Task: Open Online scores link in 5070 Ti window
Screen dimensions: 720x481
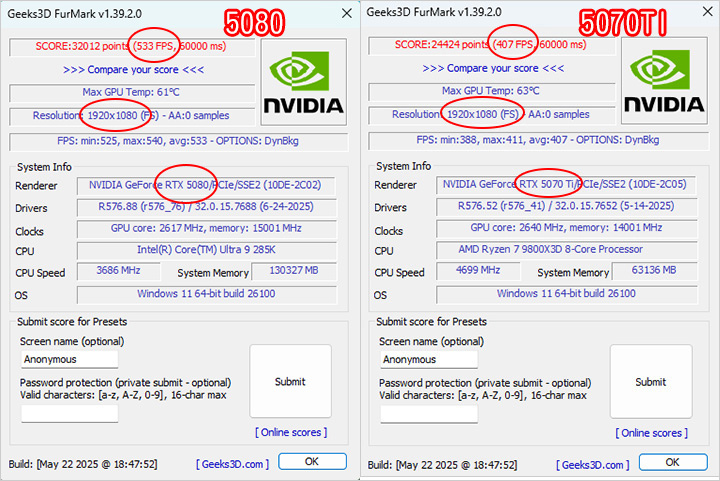Action: click(x=652, y=433)
